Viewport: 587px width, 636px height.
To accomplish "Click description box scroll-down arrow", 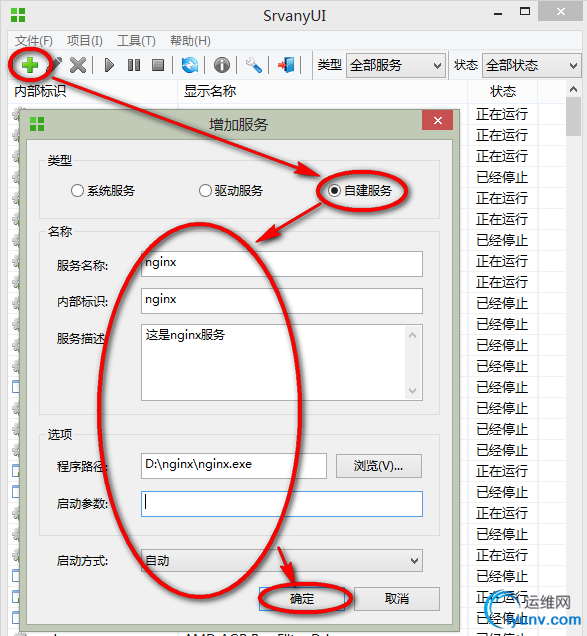I will (413, 391).
